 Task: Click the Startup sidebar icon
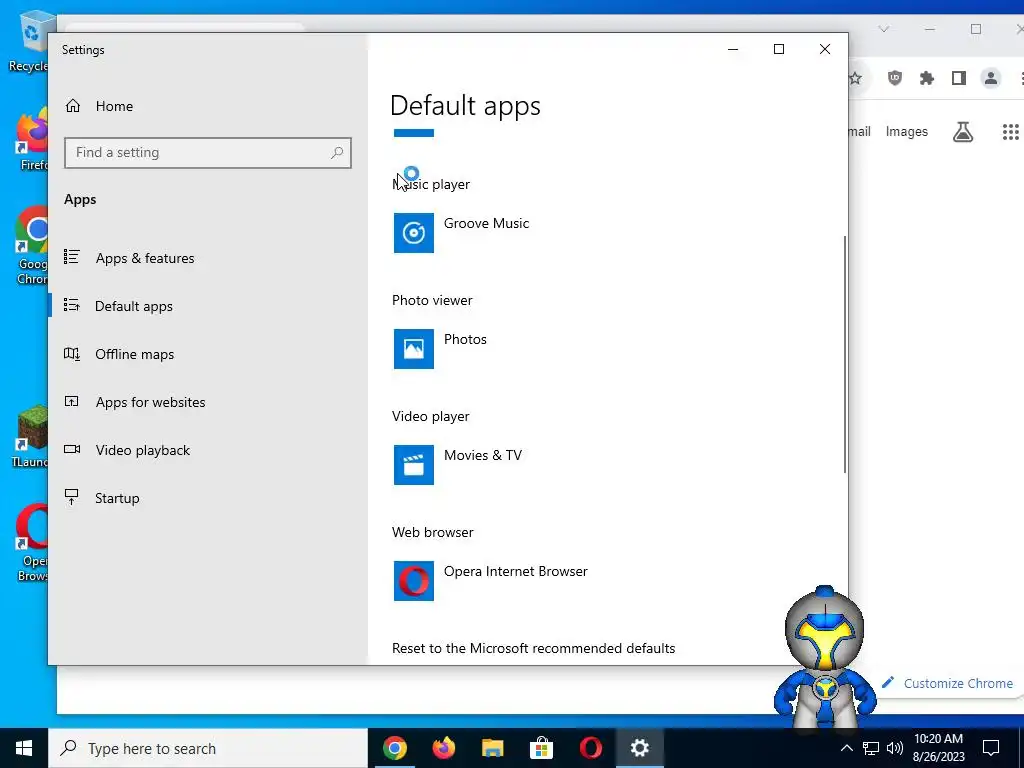[72, 497]
